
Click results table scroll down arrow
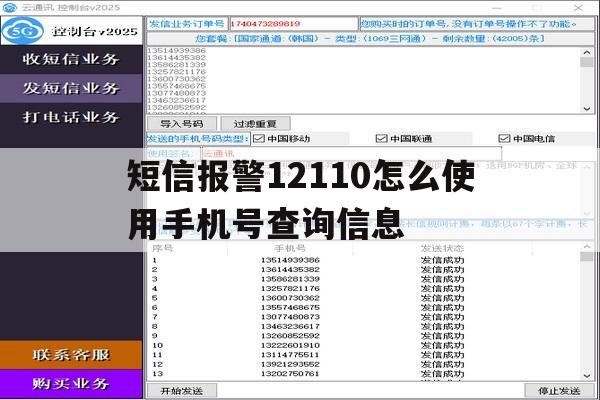point(587,376)
